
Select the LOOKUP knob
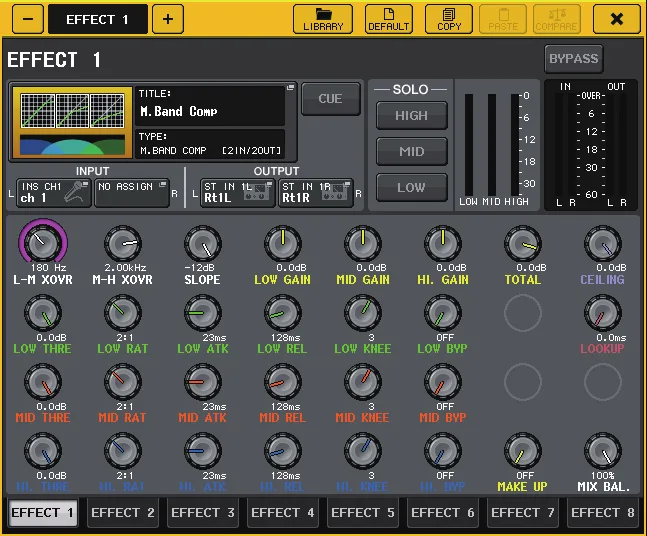603,313
